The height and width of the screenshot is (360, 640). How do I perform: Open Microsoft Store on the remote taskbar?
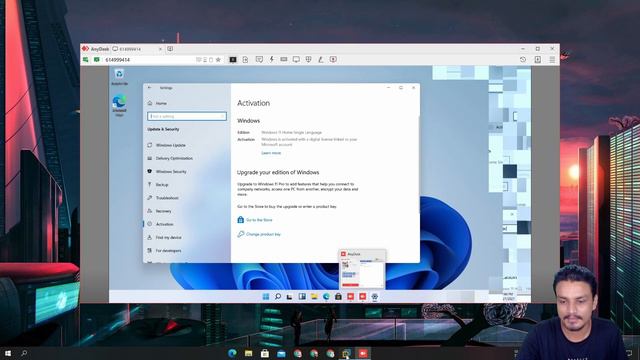click(338, 296)
